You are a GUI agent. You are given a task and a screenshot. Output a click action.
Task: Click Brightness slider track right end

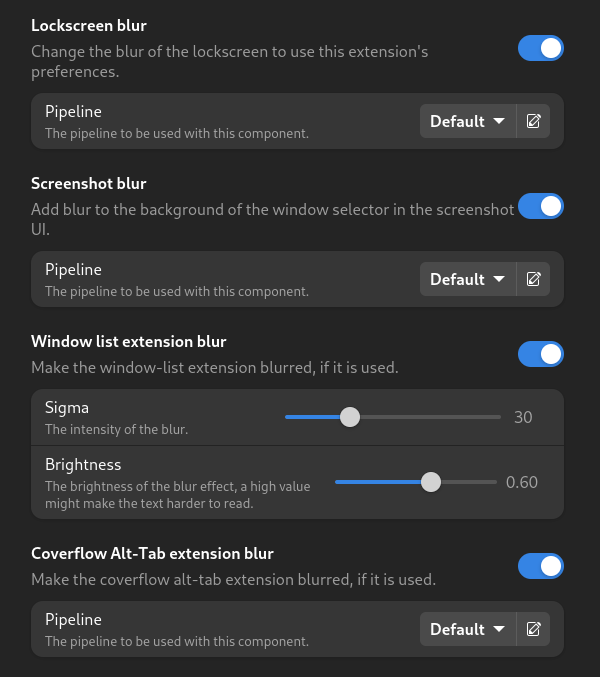click(494, 482)
